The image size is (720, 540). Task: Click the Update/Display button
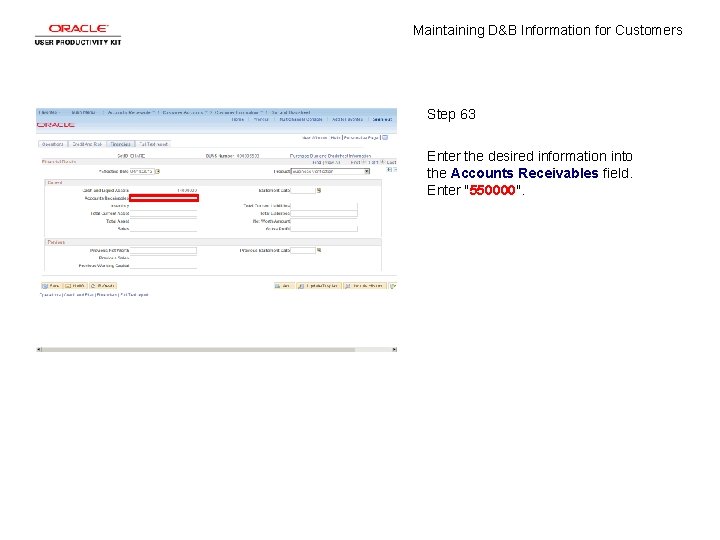tap(319, 286)
